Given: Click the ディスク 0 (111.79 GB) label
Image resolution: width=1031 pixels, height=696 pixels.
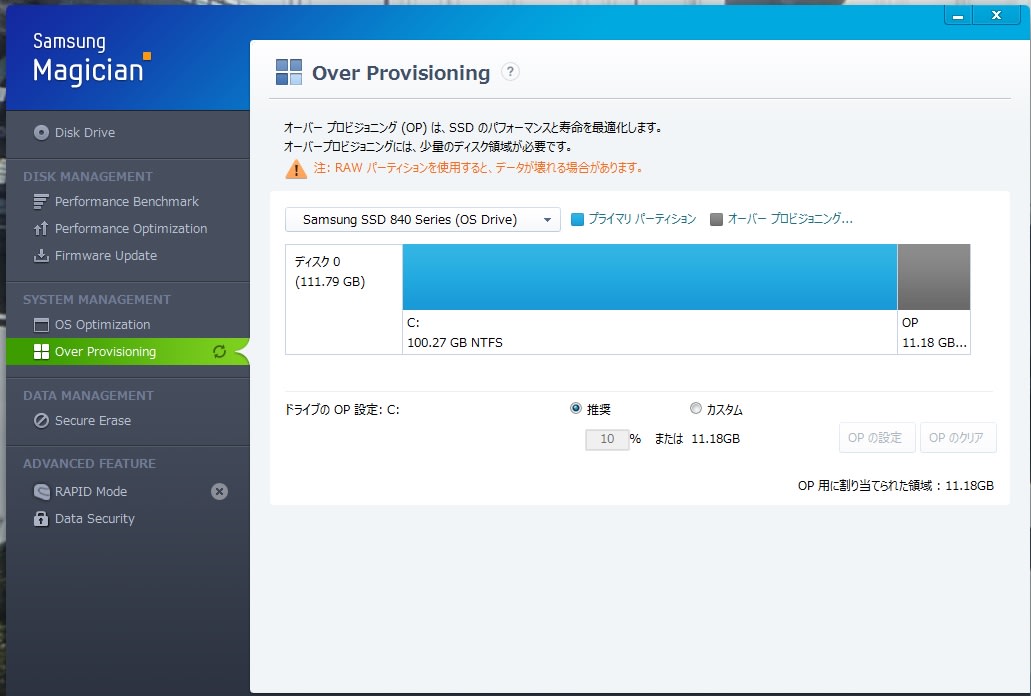Looking at the screenshot, I should tap(329, 271).
